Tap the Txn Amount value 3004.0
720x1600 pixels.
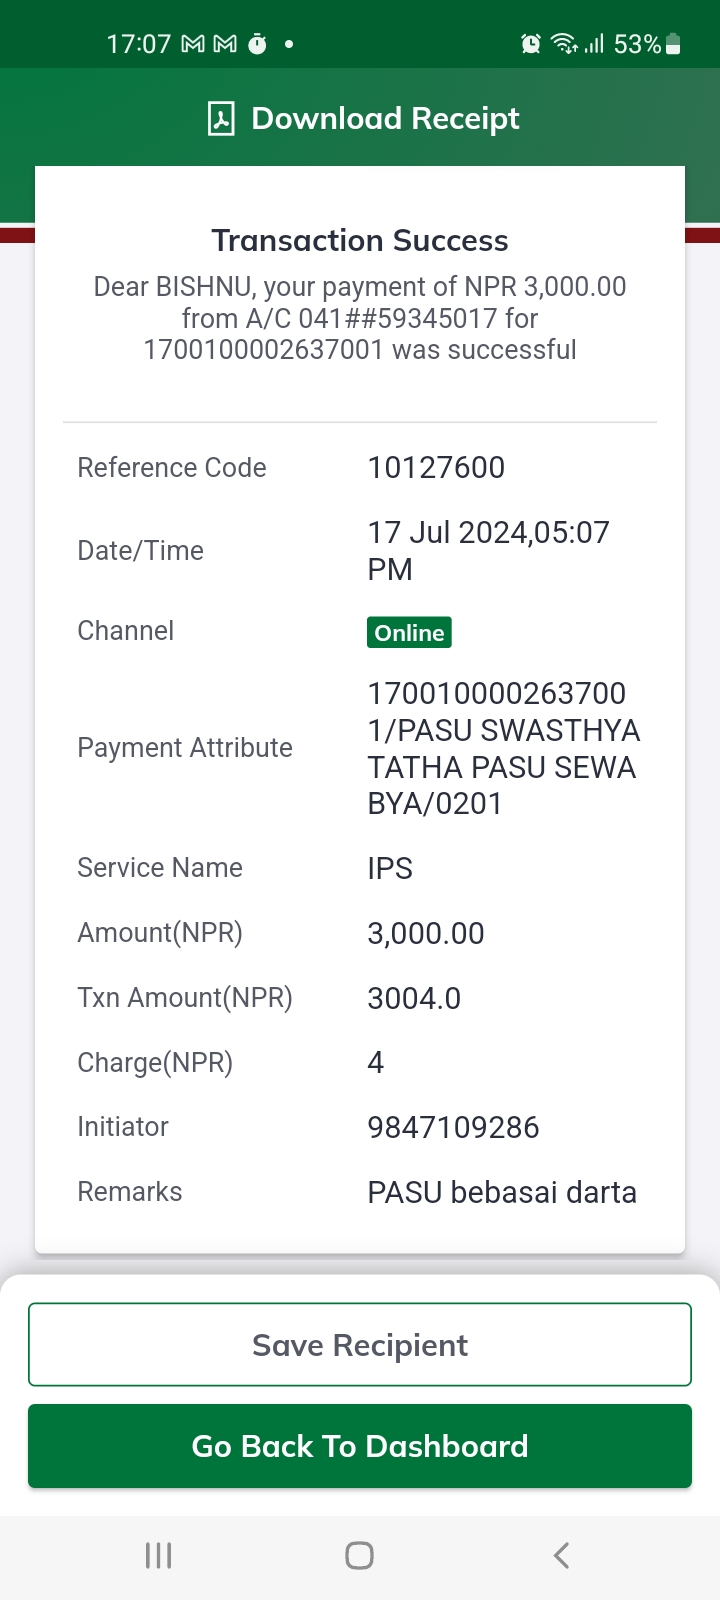click(414, 998)
